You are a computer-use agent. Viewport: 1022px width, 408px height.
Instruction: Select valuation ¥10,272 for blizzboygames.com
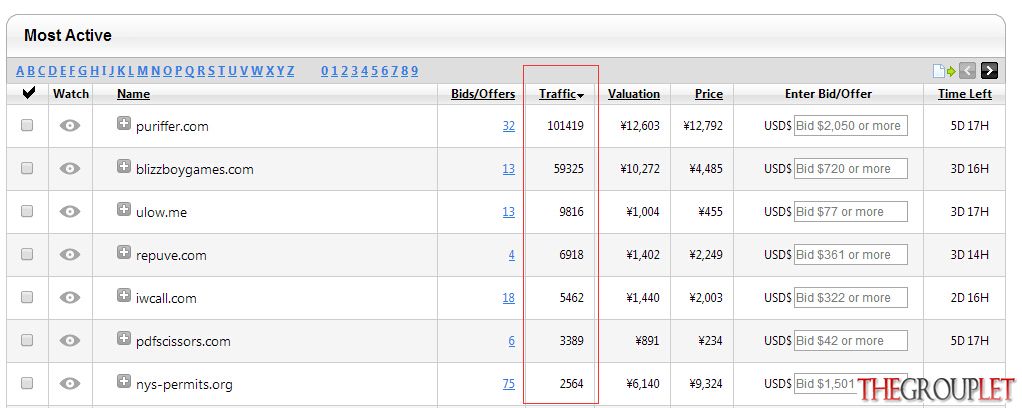[639, 169]
